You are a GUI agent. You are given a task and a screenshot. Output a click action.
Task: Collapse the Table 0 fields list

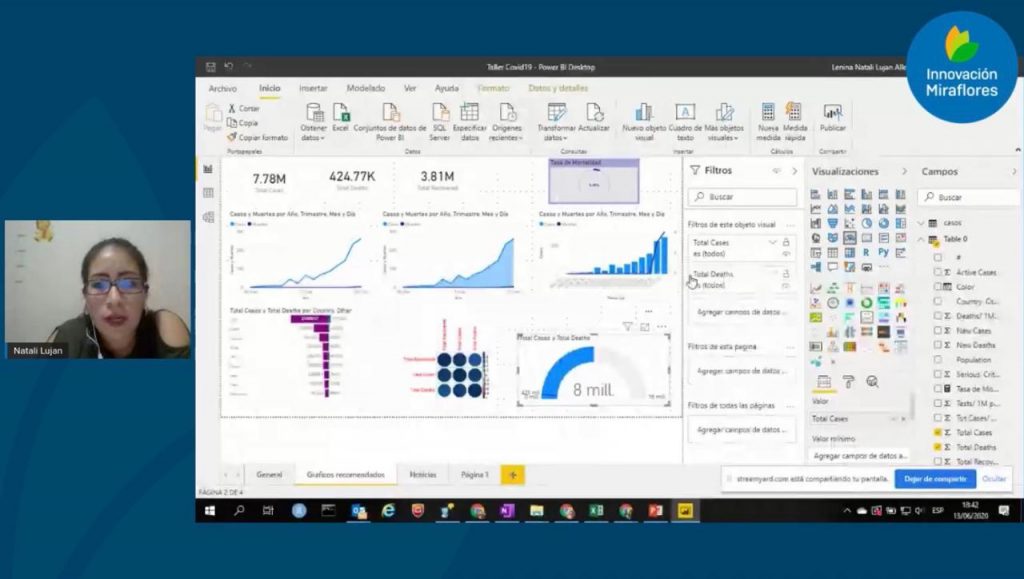pyautogui.click(x=921, y=239)
